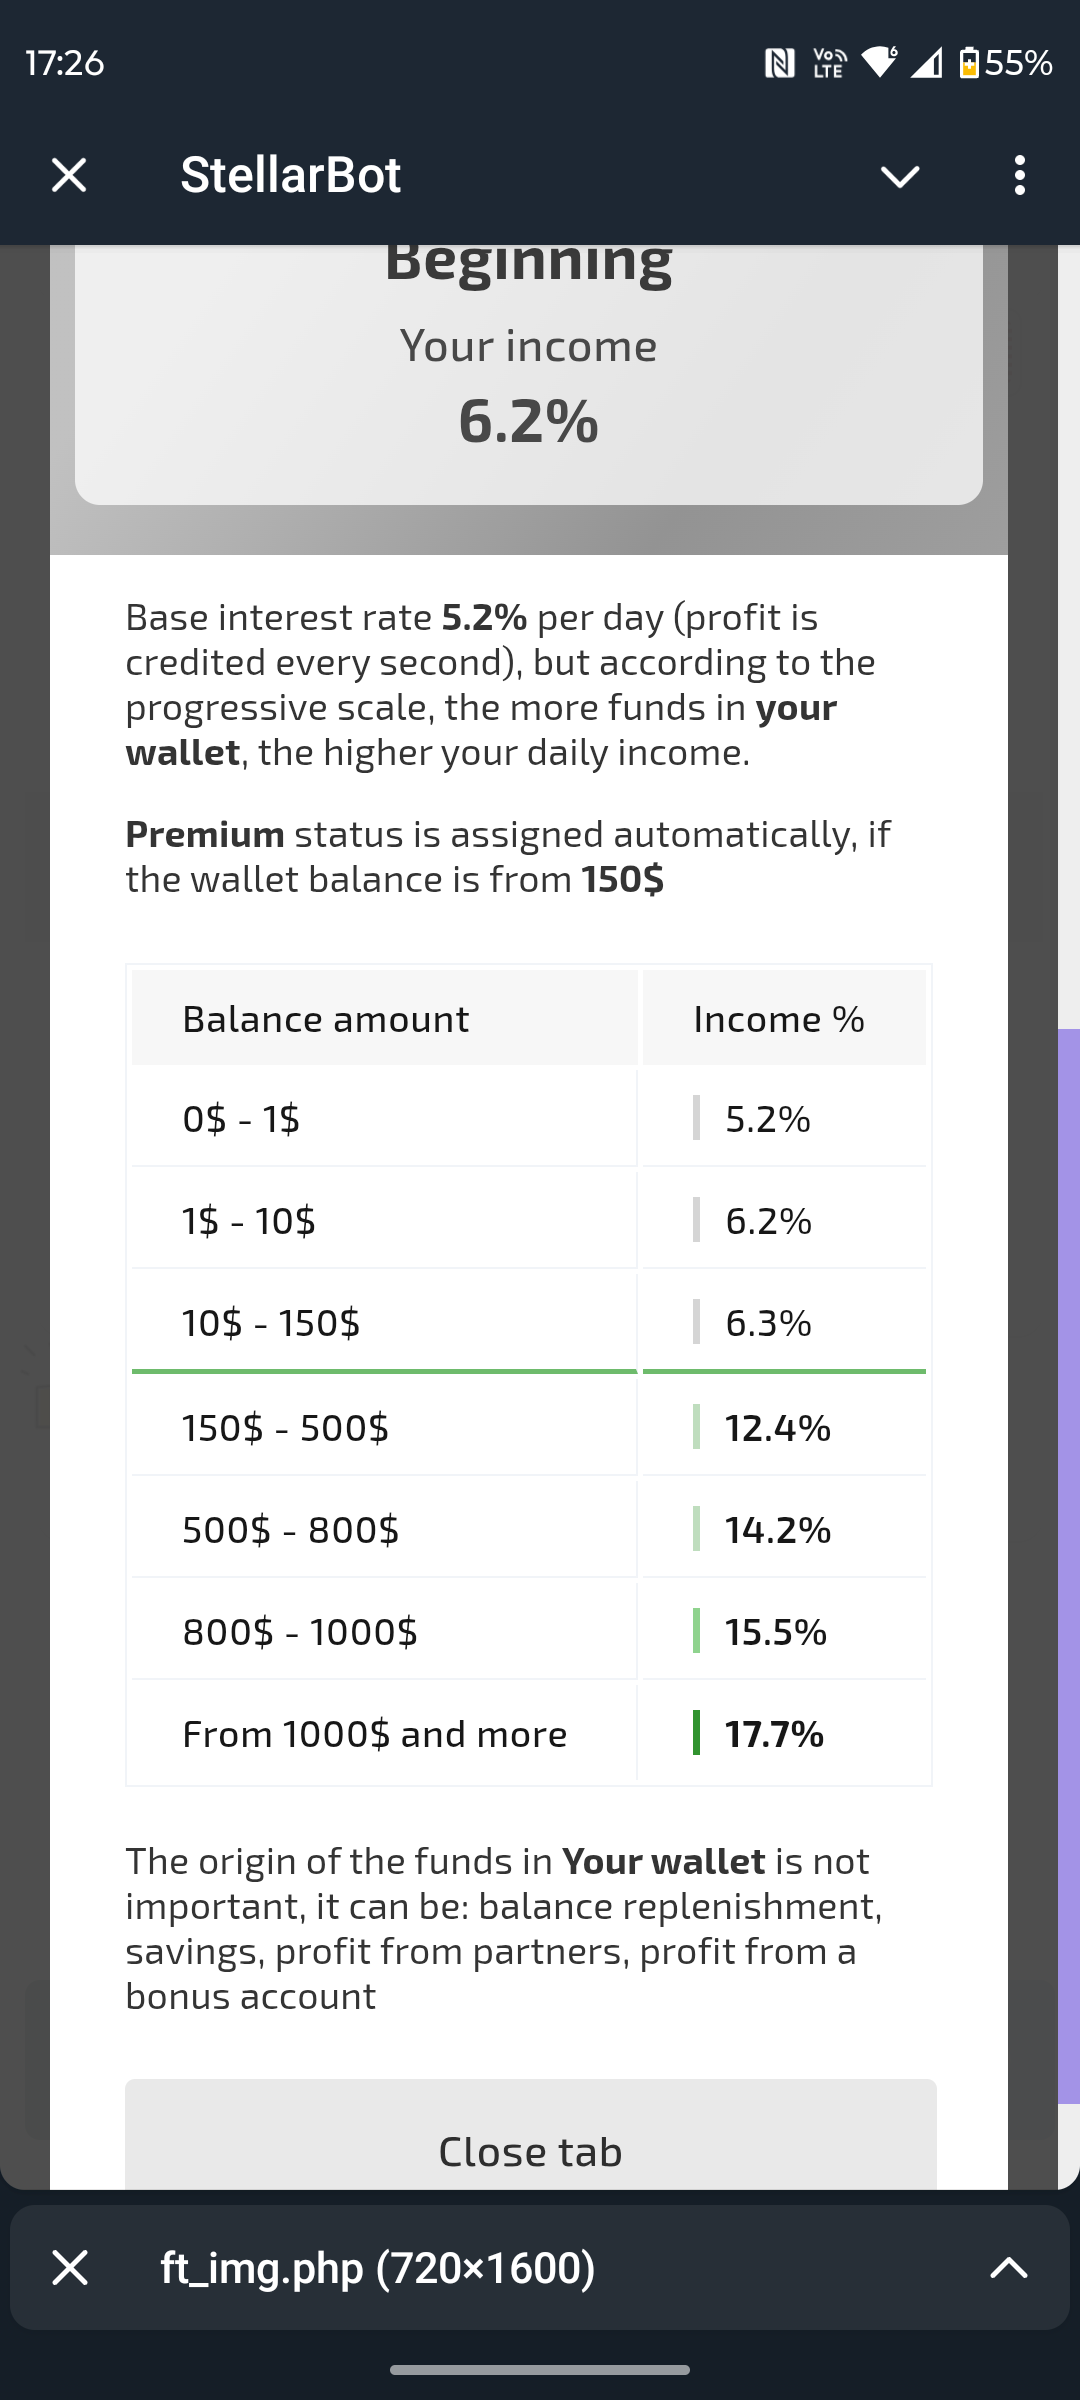Screen dimensions: 1080x2400
Task: Tap the NFC status bar icon
Action: coord(780,64)
